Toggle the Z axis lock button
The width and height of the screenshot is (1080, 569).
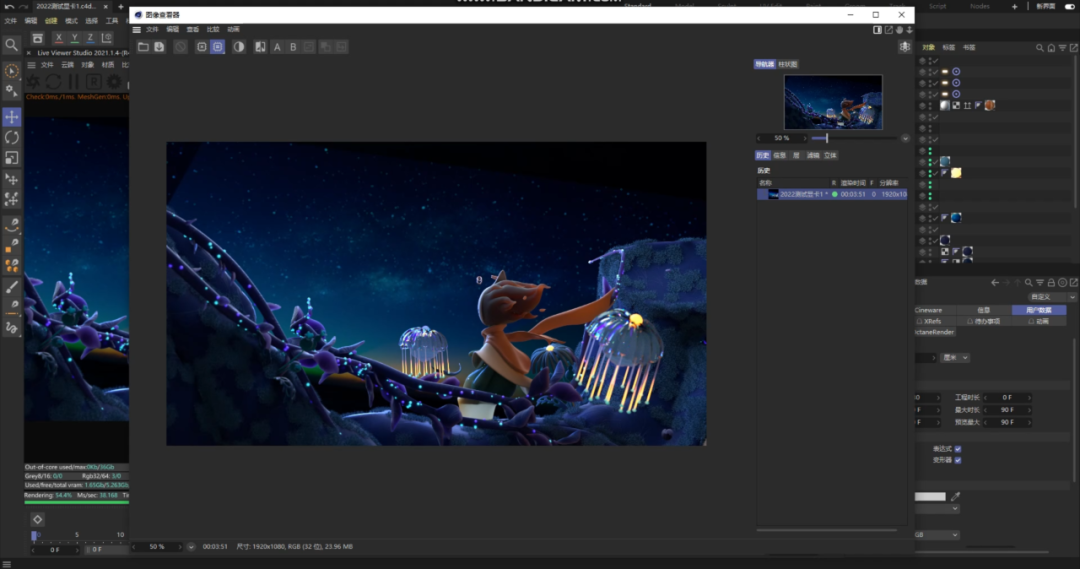click(90, 38)
